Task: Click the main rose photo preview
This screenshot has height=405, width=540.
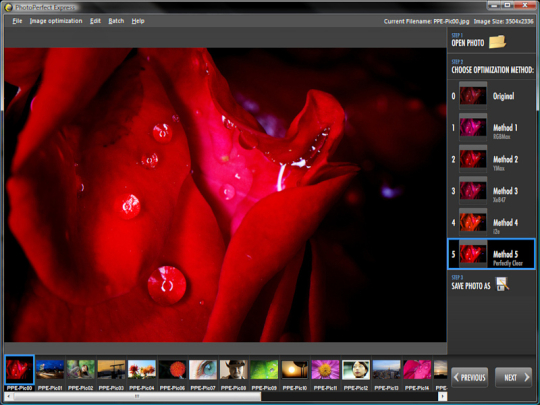Action: (x=225, y=195)
